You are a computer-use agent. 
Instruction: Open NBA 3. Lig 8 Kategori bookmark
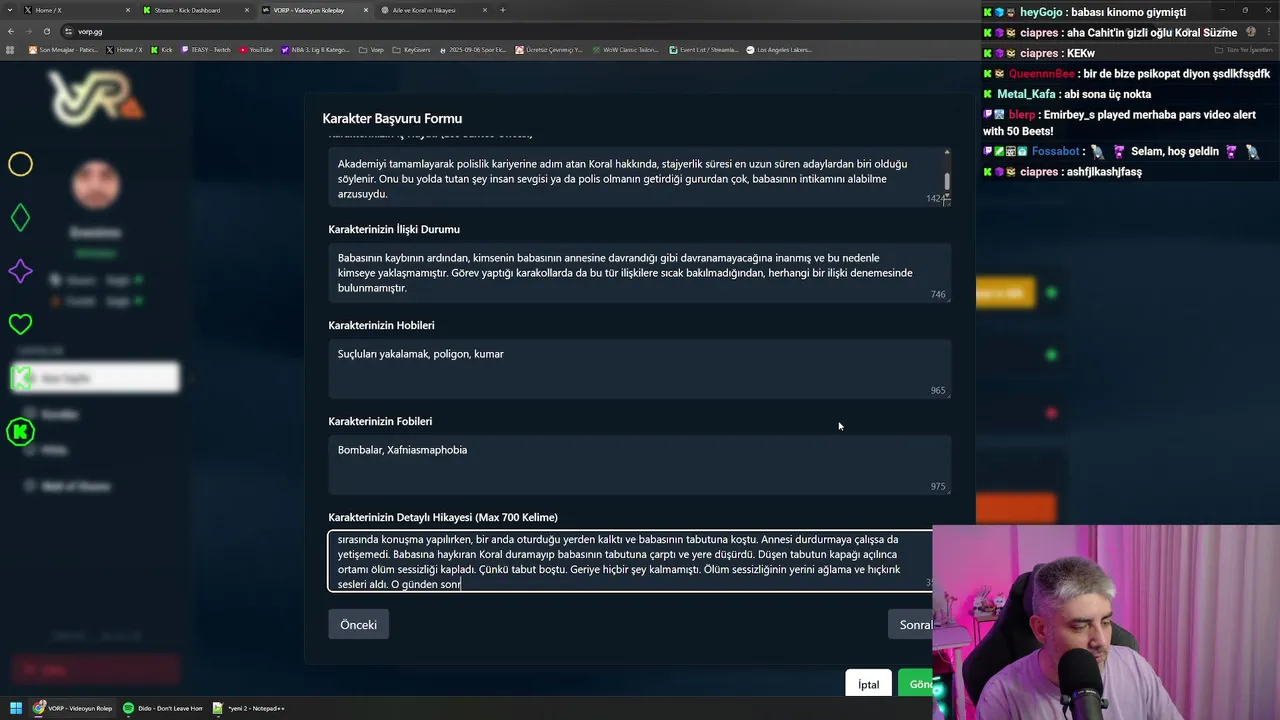[x=316, y=49]
